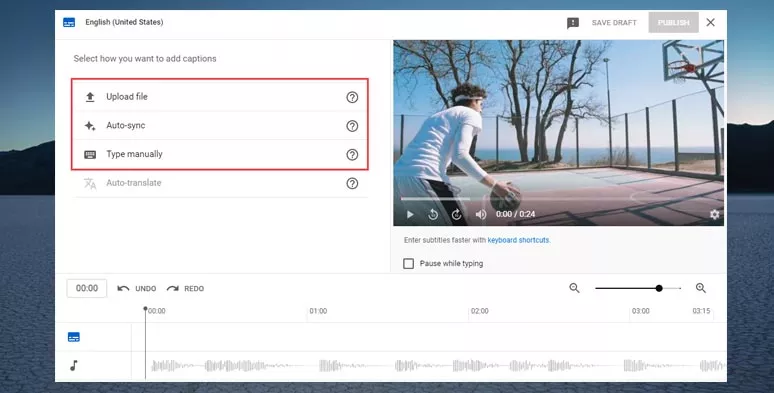Open help for Auto-translate
The width and height of the screenshot is (774, 393).
[352, 184]
